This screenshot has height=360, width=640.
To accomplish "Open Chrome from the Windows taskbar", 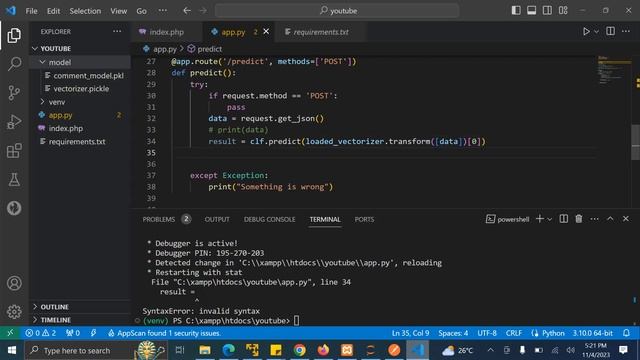I will (x=300, y=350).
